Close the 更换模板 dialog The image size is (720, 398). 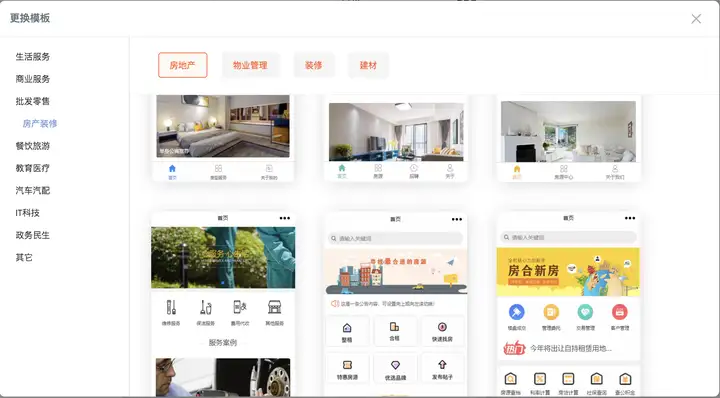(x=696, y=19)
